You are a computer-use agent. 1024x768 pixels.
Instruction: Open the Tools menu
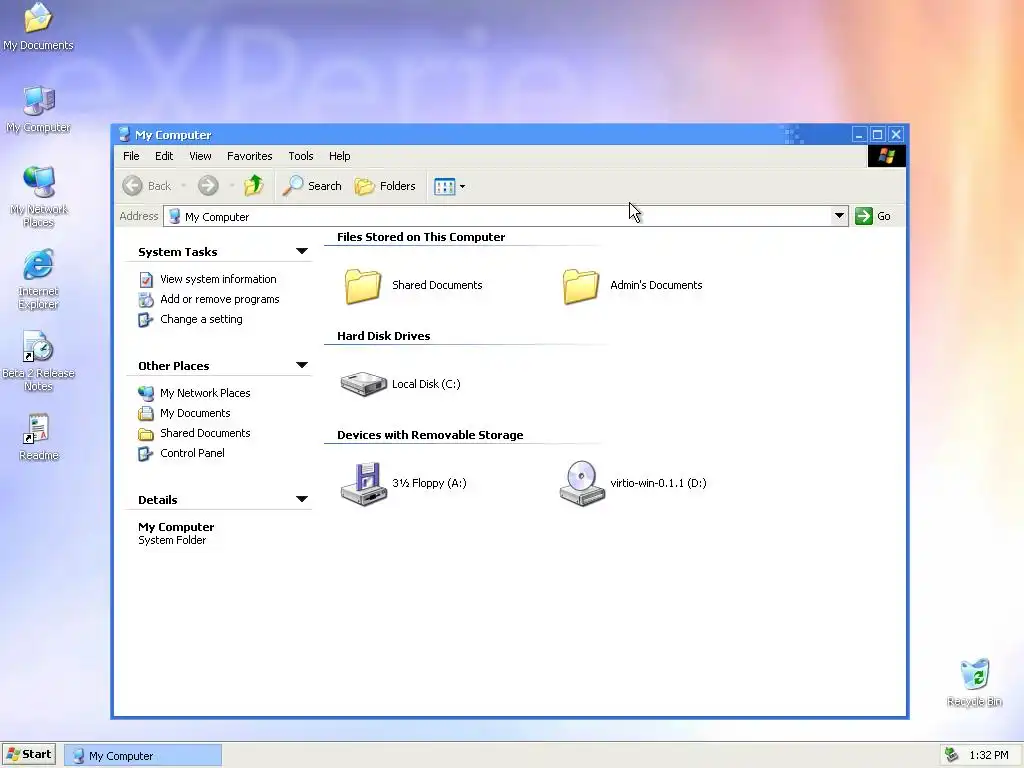(301, 156)
